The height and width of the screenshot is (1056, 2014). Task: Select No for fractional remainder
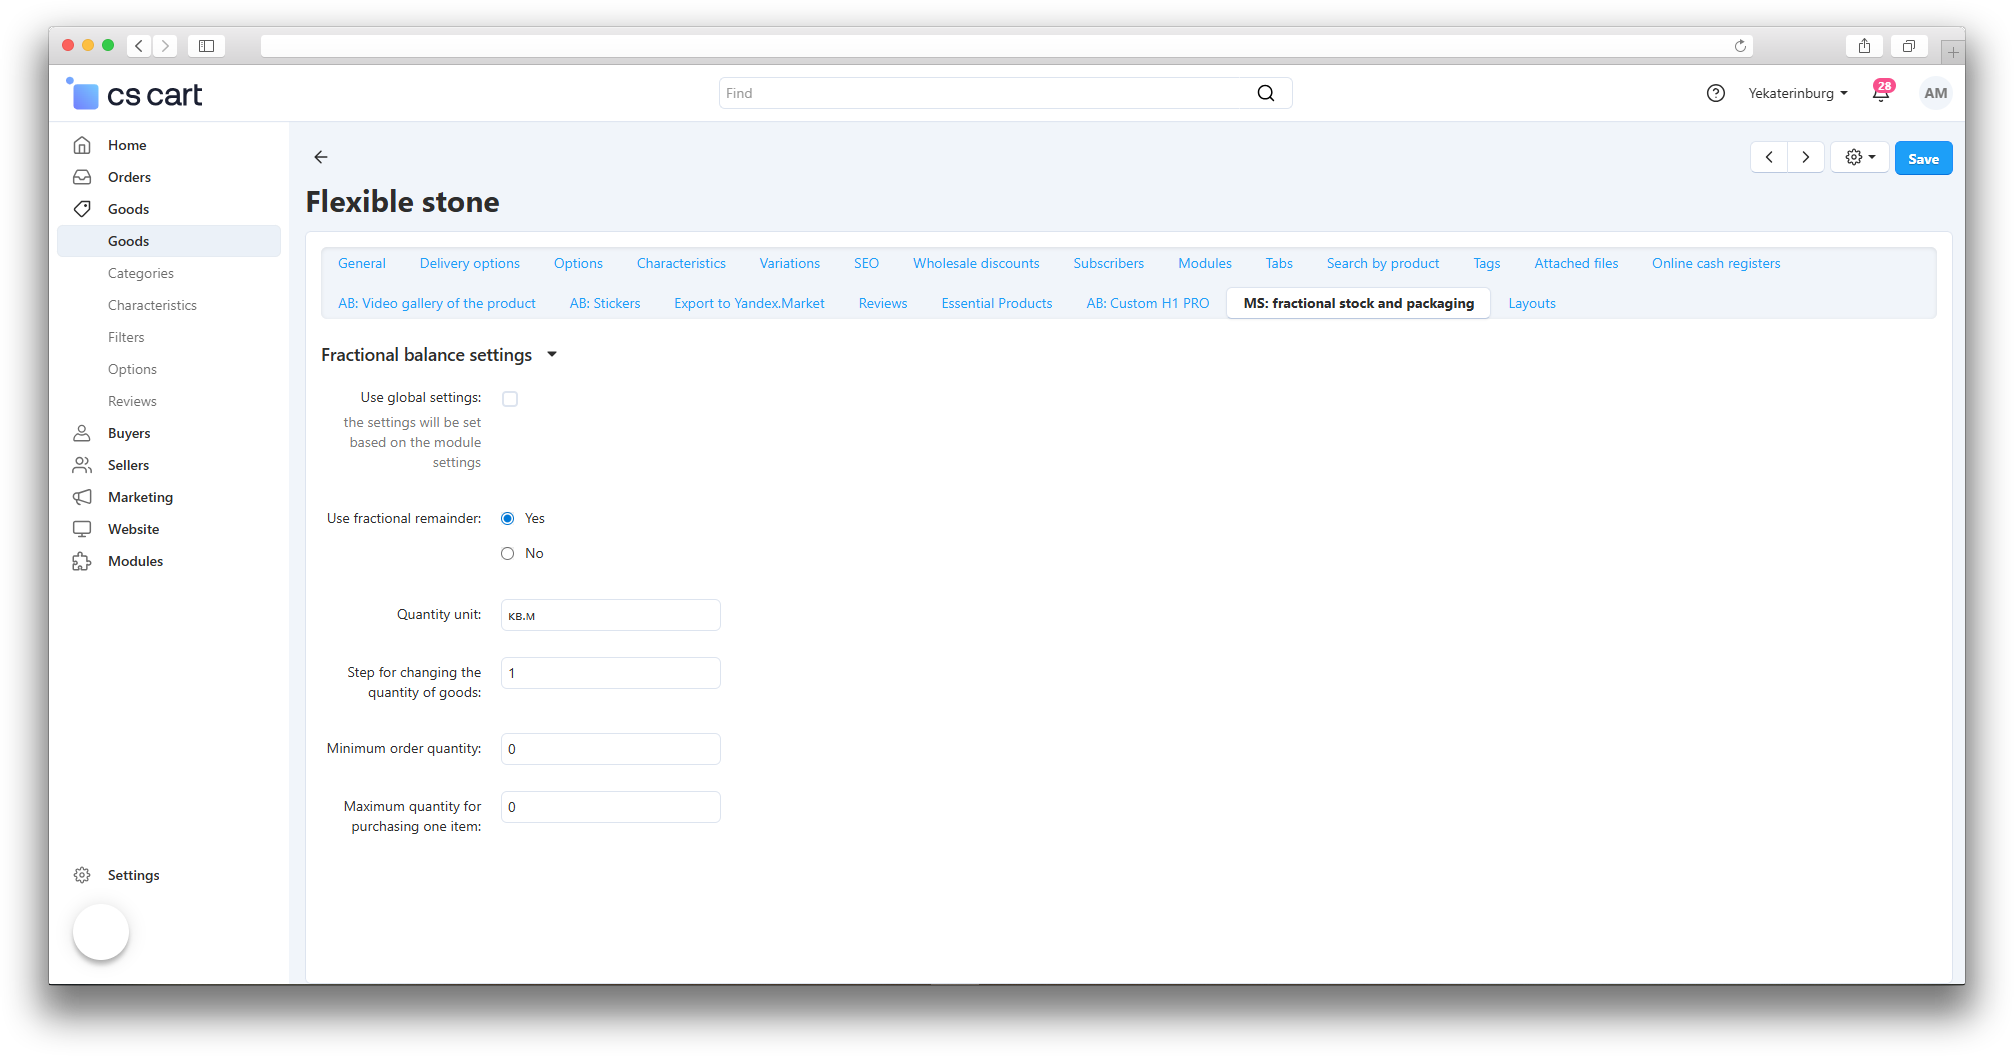pyautogui.click(x=508, y=553)
